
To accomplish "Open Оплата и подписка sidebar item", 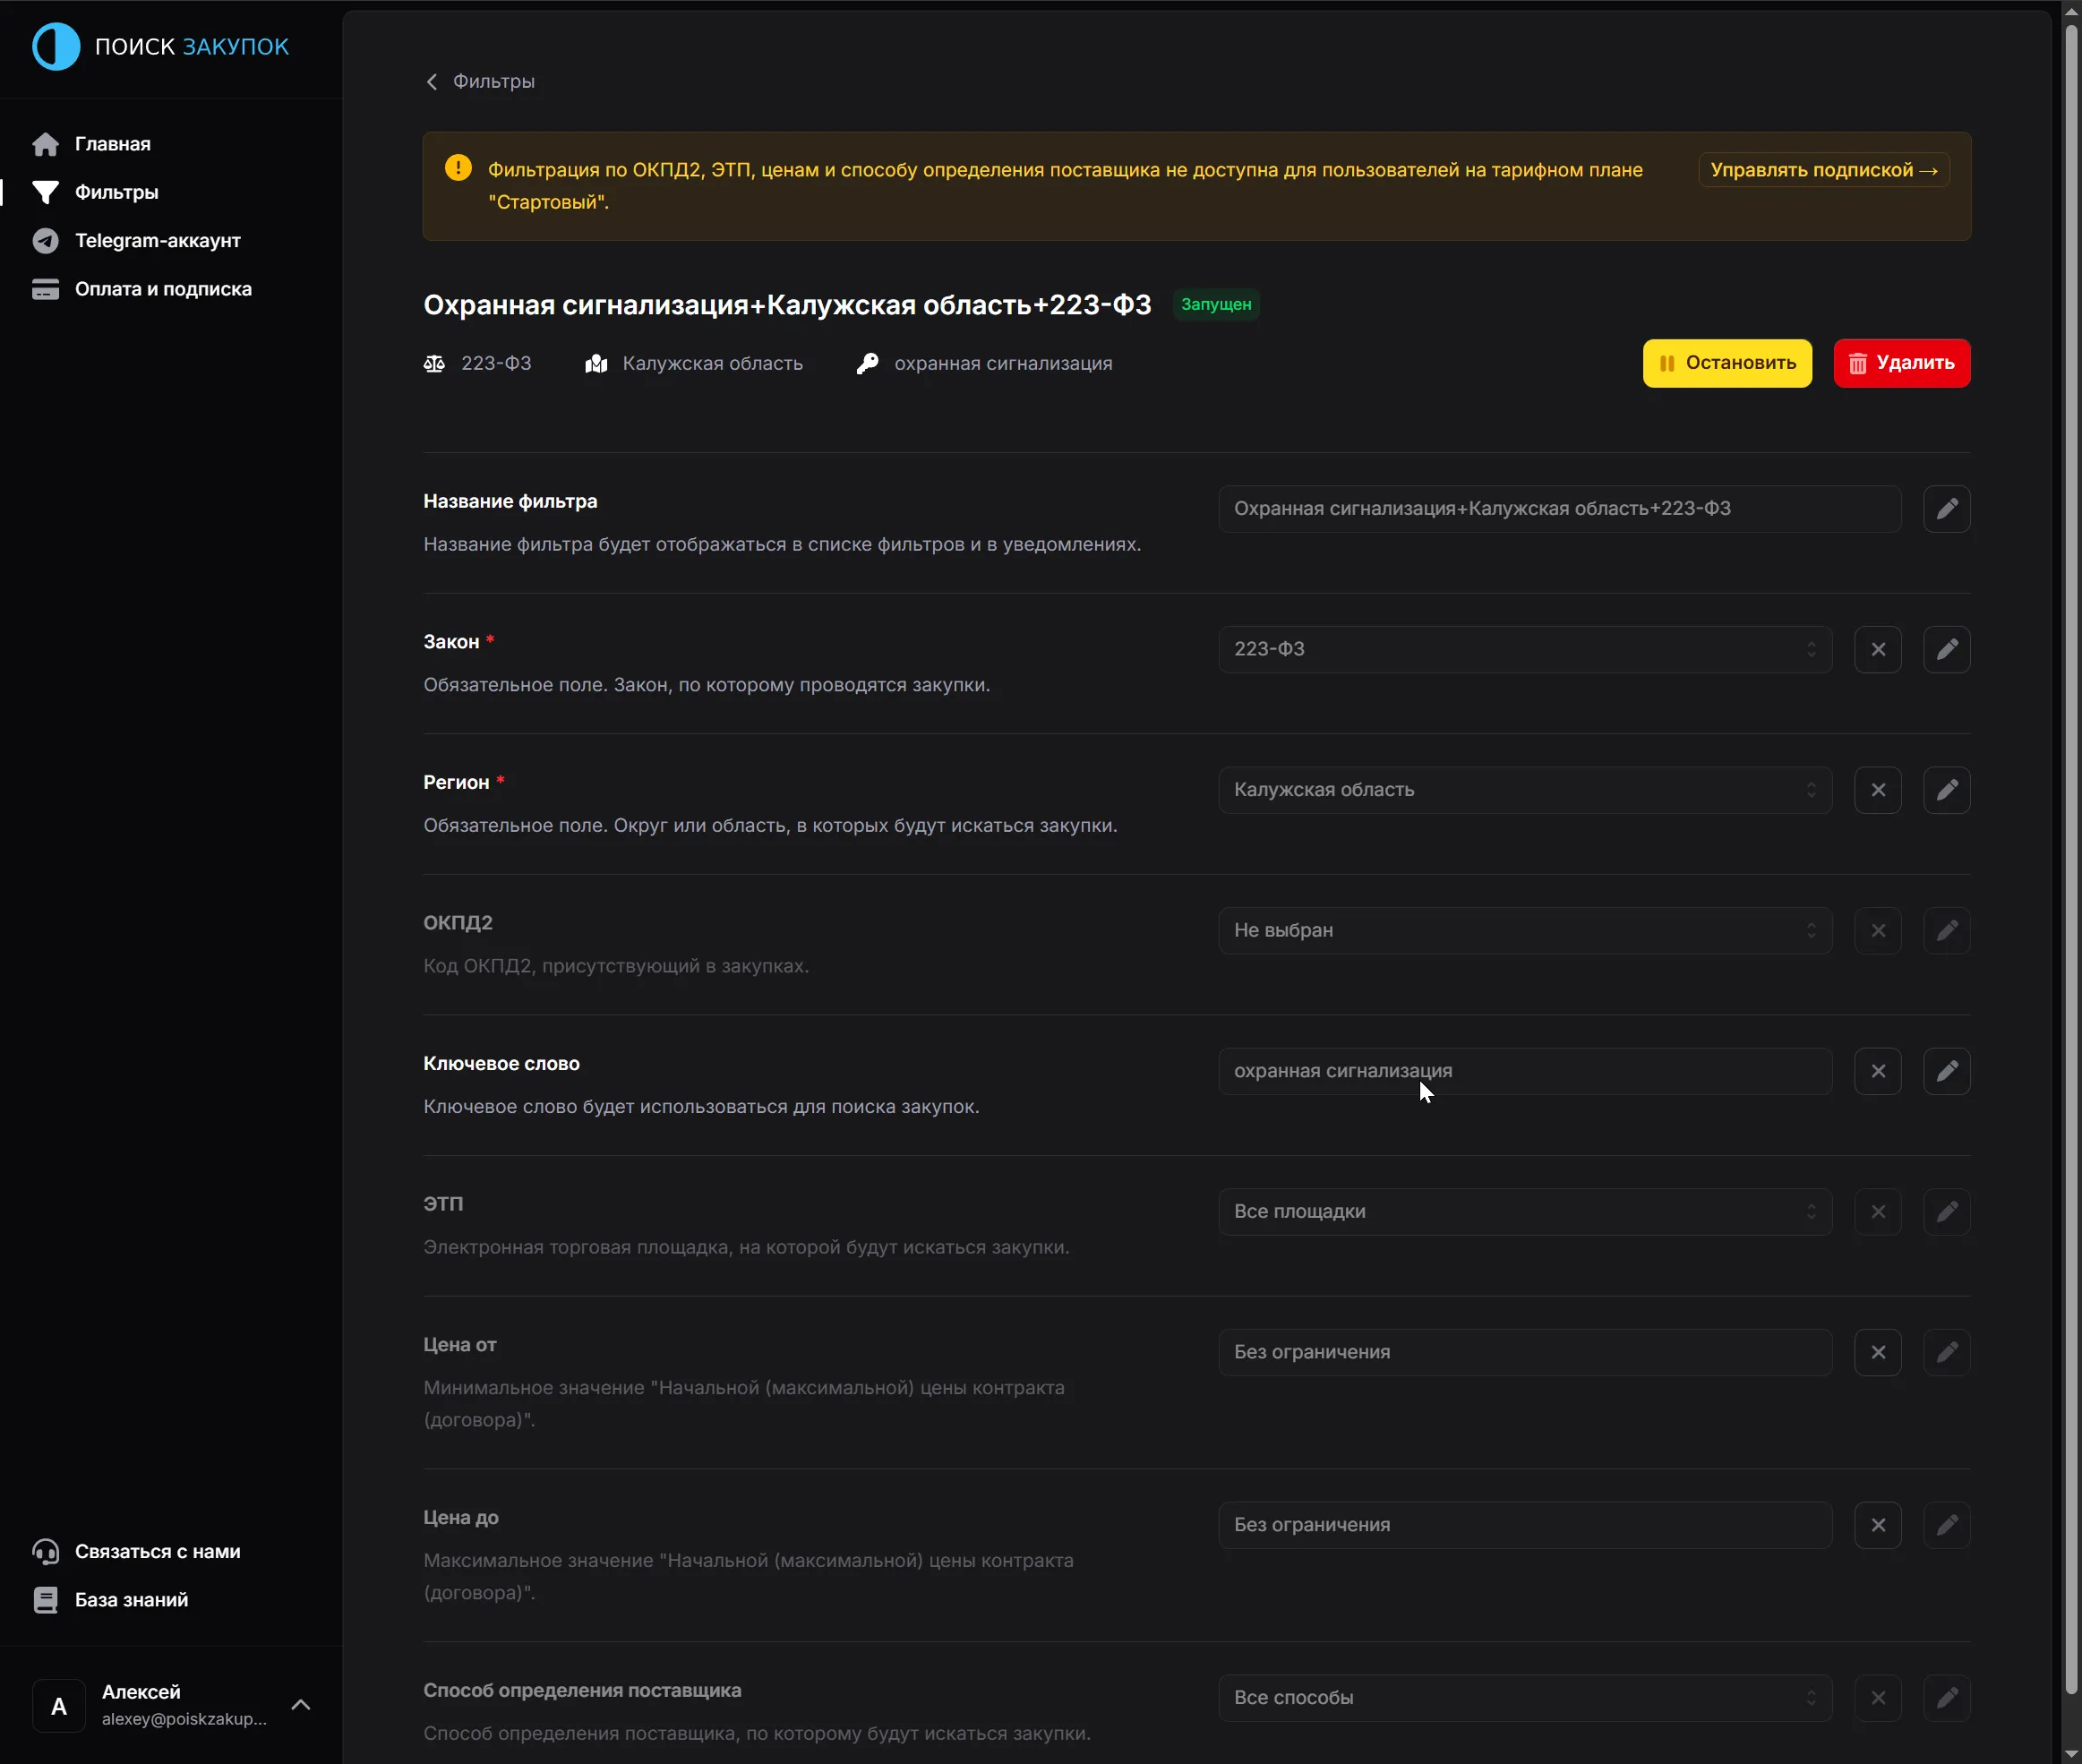I will [x=163, y=289].
